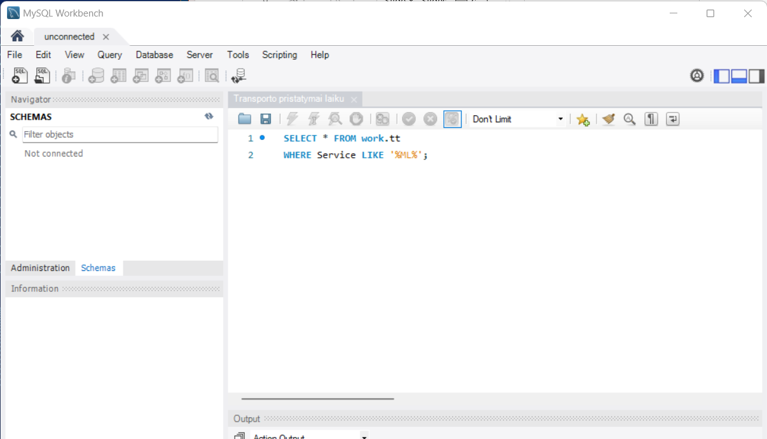Close the Transporto pristatymai laiku tab
This screenshot has width=767, height=439.
tap(354, 99)
